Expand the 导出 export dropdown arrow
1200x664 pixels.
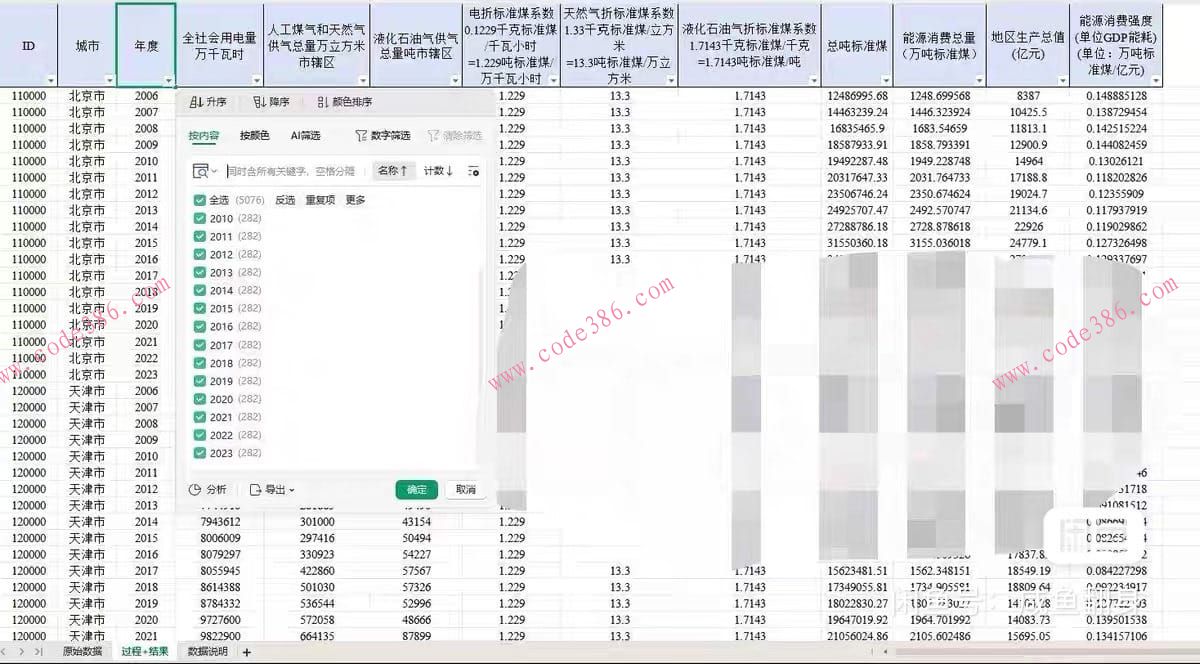click(x=291, y=490)
